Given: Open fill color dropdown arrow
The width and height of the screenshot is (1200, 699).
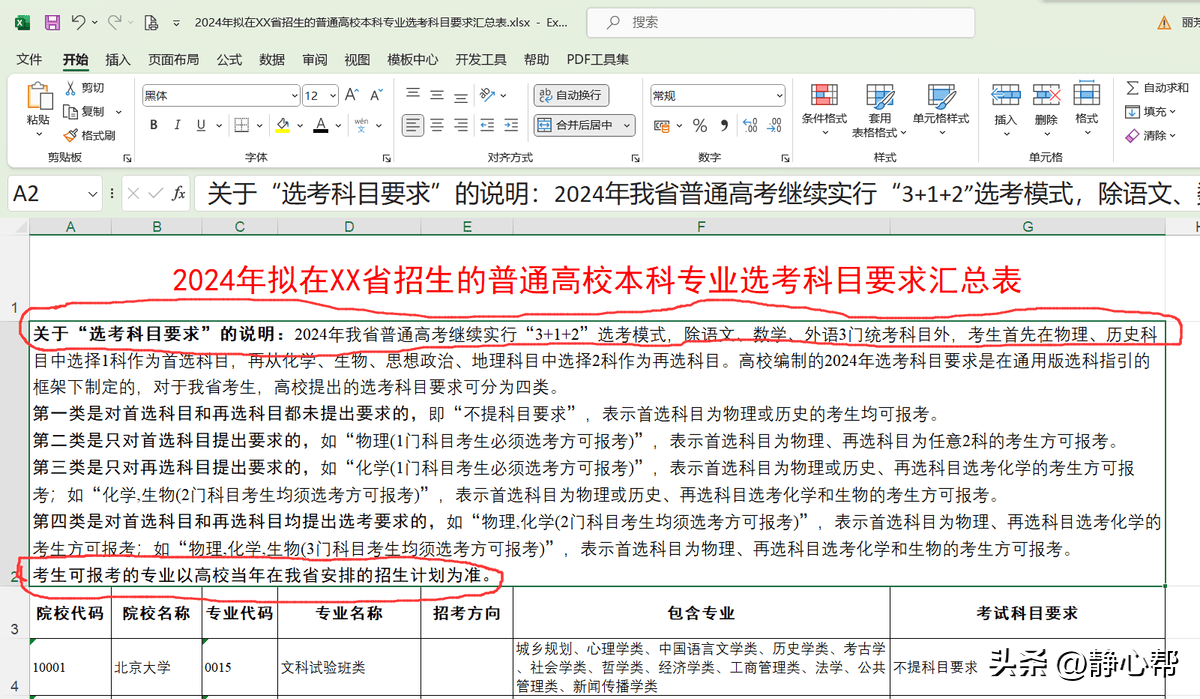Looking at the screenshot, I should [x=299, y=125].
